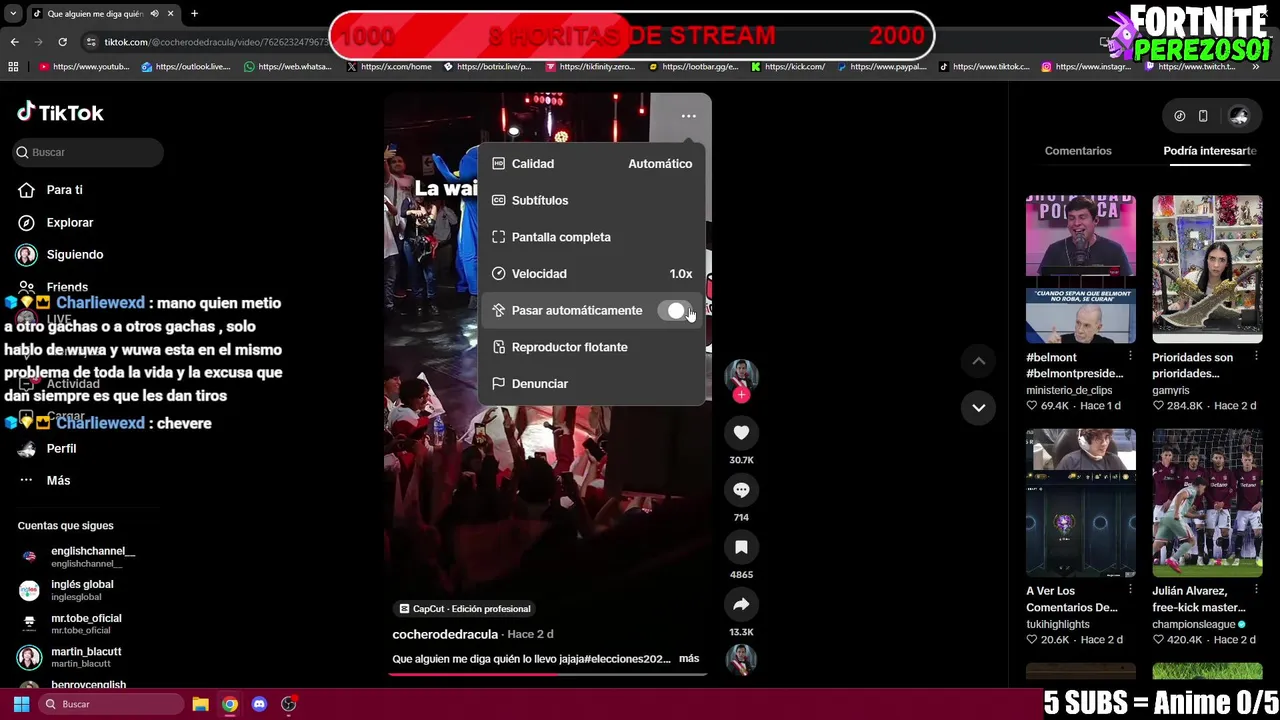Open the cocherodedracula username link
1280x720 pixels.
click(x=445, y=634)
